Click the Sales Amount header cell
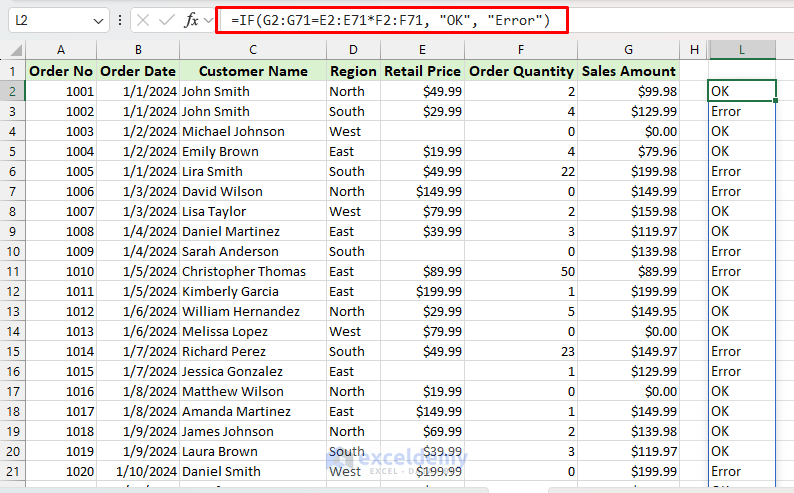 click(628, 71)
